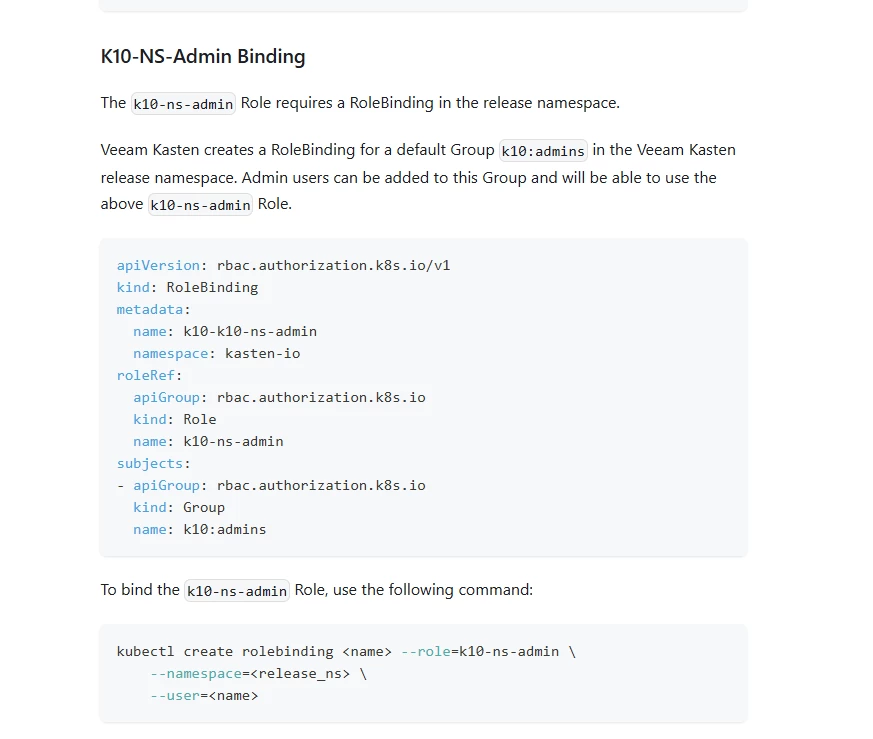873x739 pixels.
Task: Click the subjects key in YAML
Action: [x=150, y=463]
